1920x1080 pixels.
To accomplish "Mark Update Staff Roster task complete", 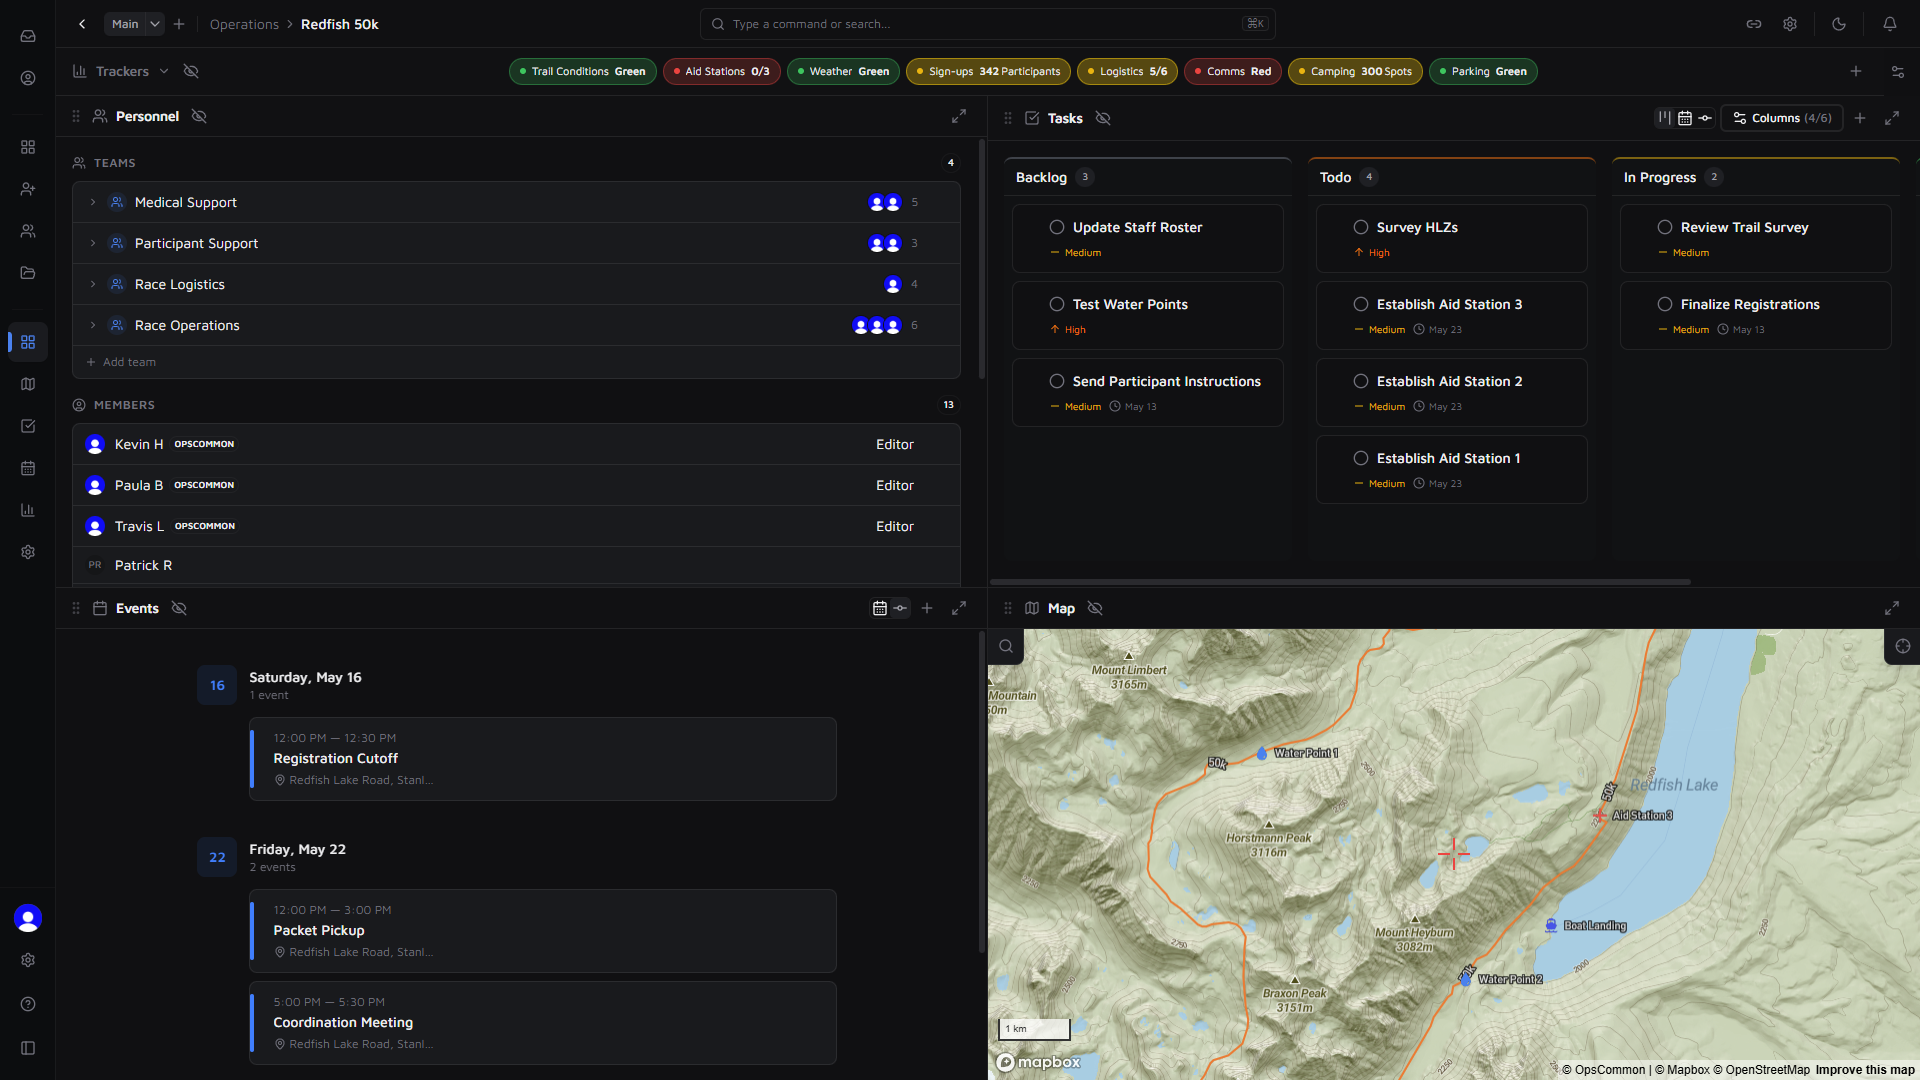I will click(1057, 227).
